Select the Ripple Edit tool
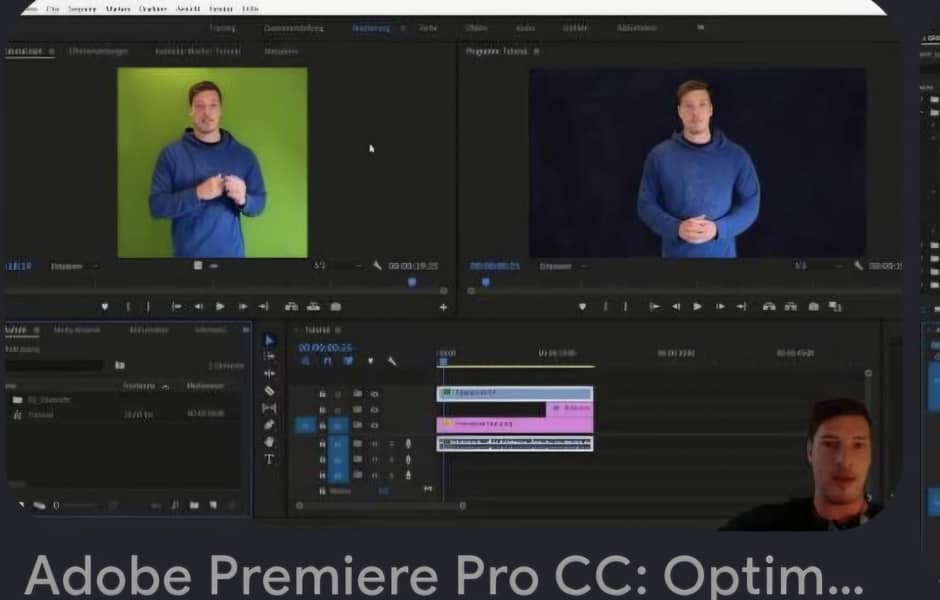 coord(269,373)
